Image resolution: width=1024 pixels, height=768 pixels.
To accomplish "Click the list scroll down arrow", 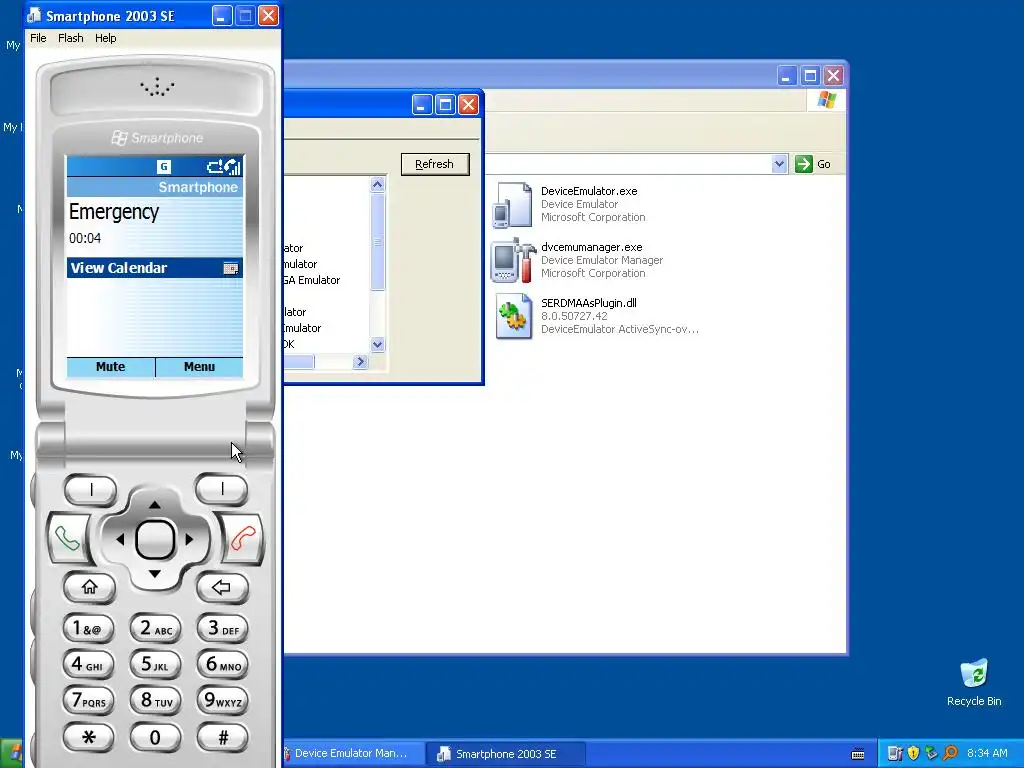I will (377, 344).
